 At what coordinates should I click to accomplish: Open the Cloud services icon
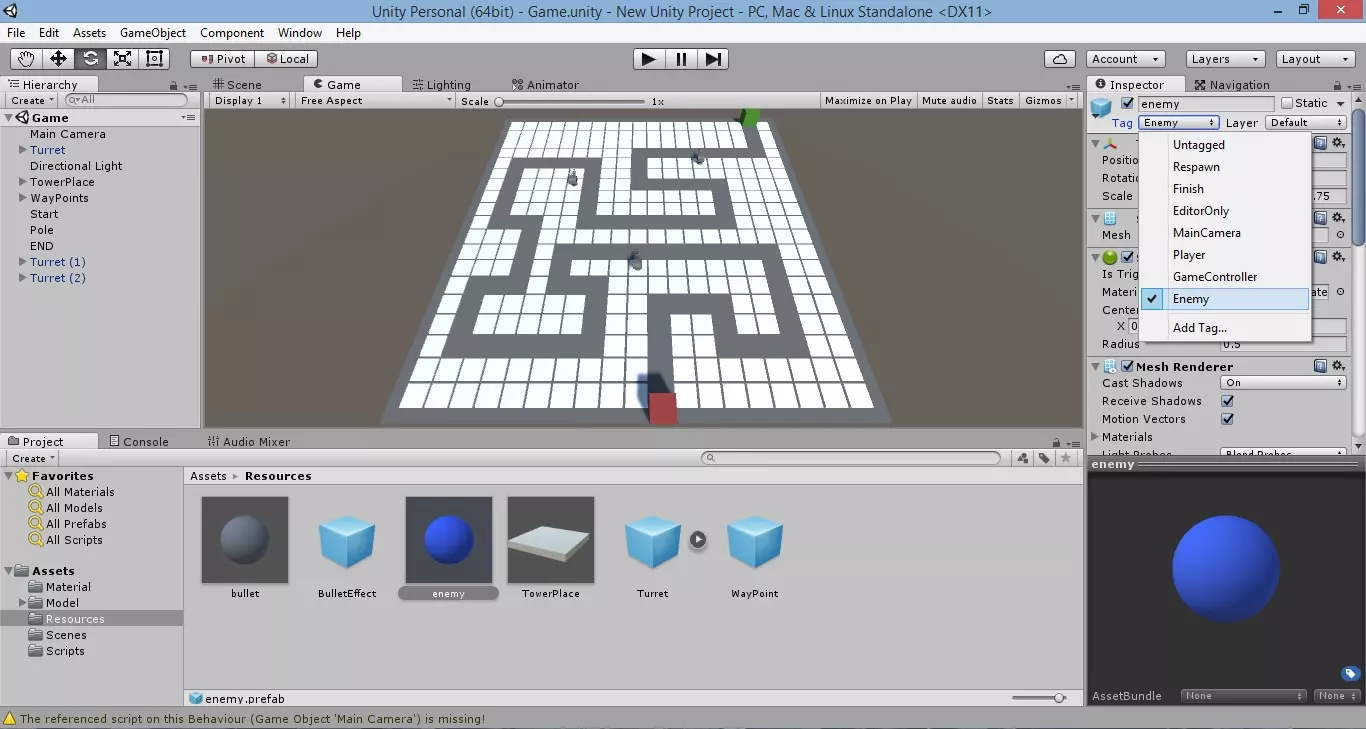point(1059,59)
